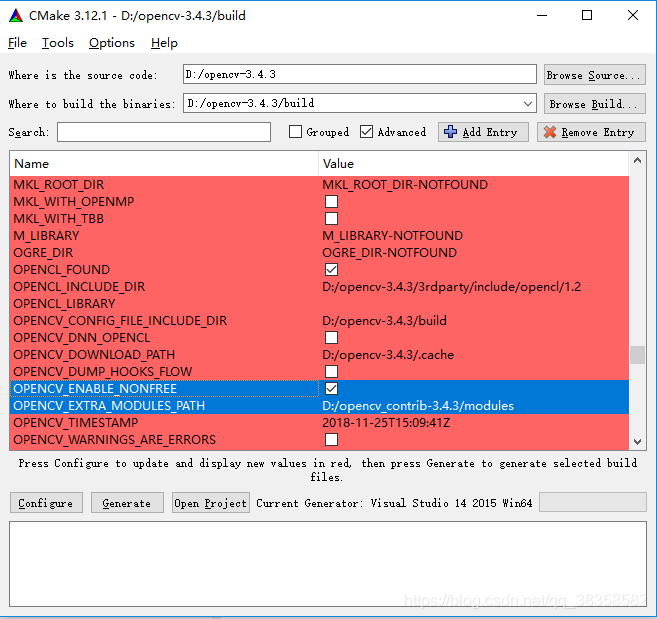Image resolution: width=657 pixels, height=619 pixels.
Task: Click the blue plus icon on Add Entry
Action: click(450, 132)
